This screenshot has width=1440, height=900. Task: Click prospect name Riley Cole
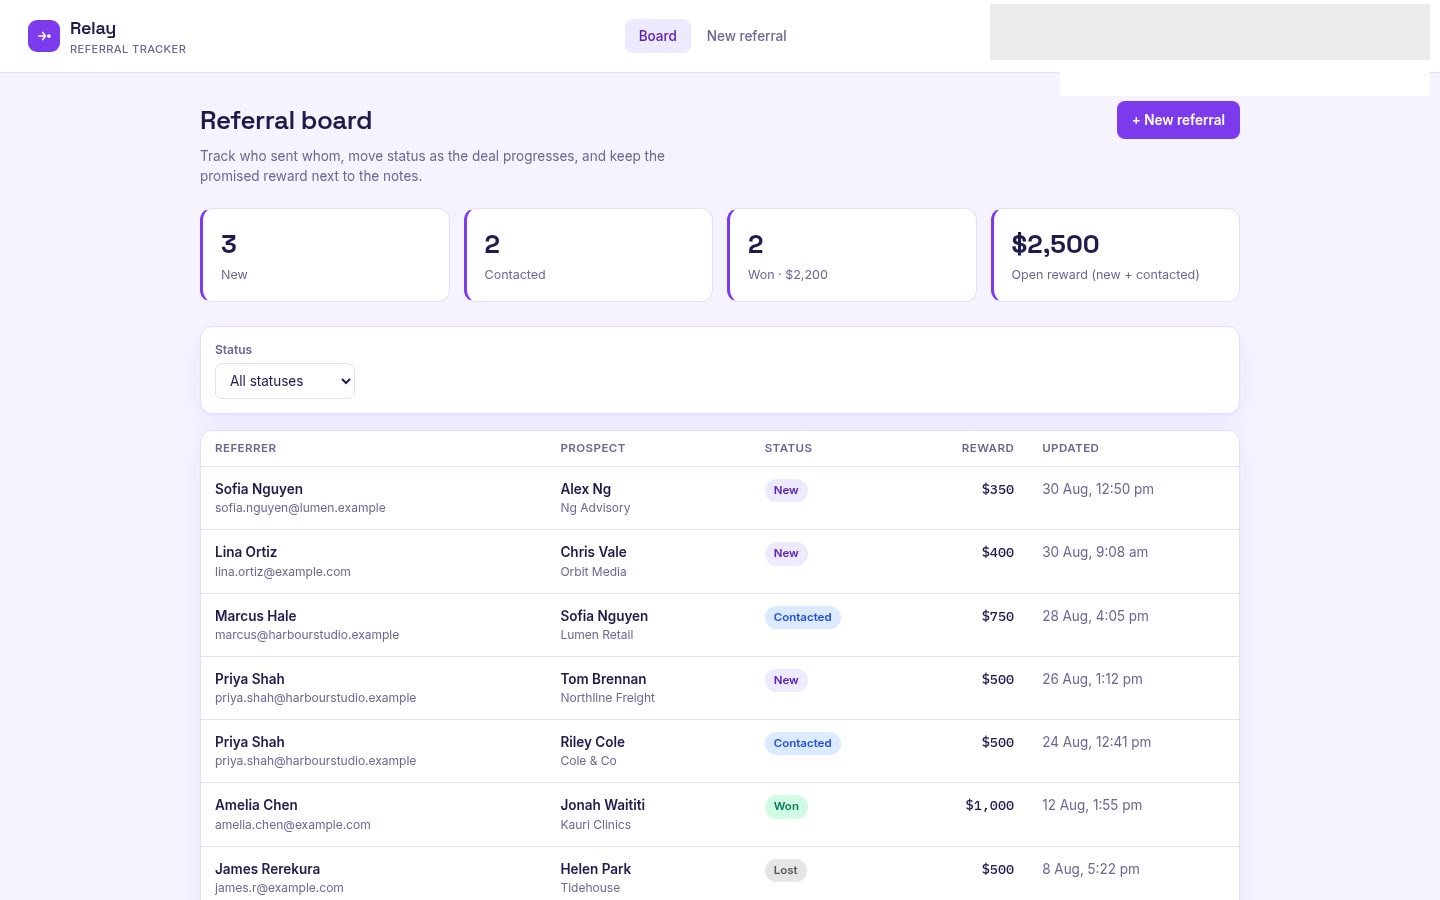[592, 742]
